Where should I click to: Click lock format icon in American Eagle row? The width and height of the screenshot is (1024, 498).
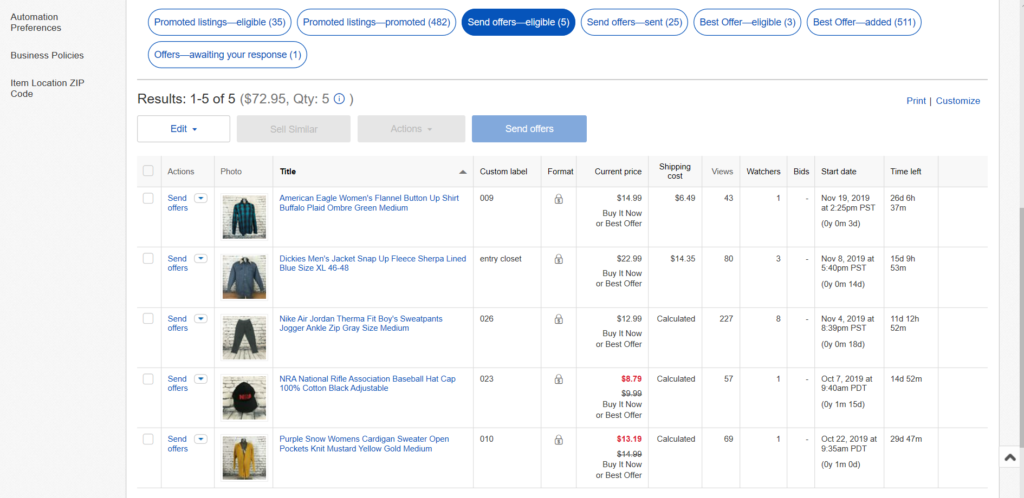[558, 199]
